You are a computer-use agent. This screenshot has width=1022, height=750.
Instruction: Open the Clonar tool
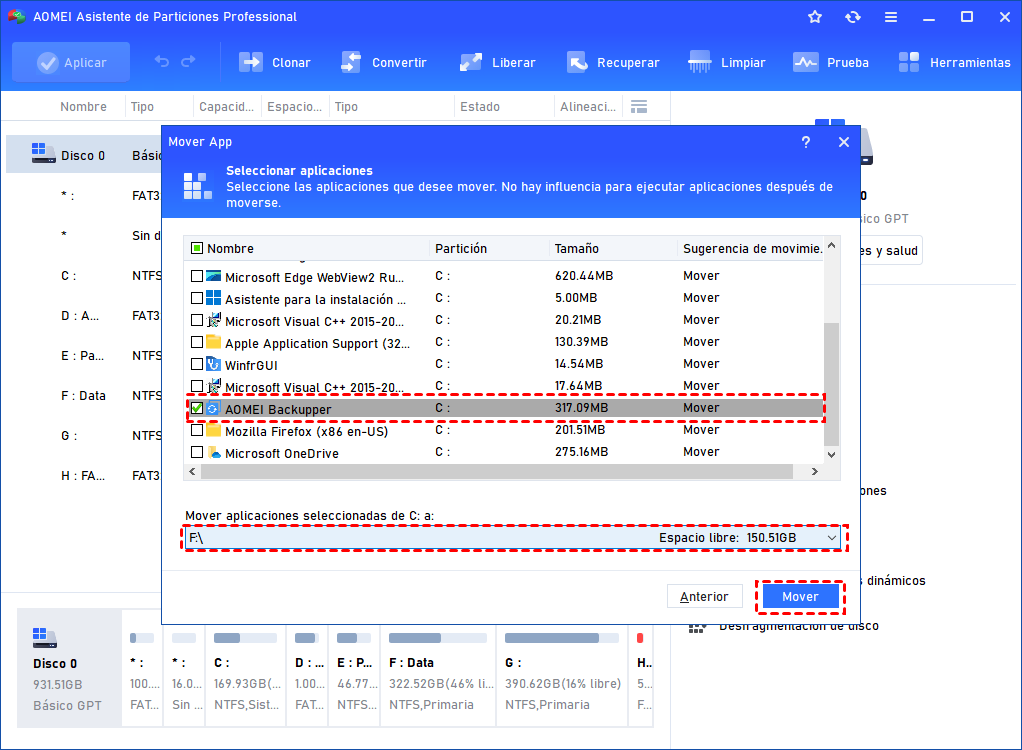click(274, 63)
